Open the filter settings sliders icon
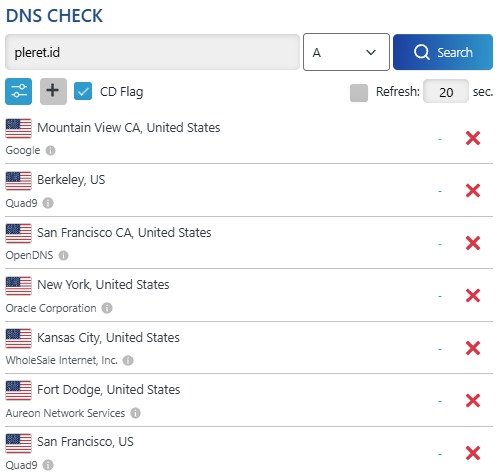500x474 pixels. pyautogui.click(x=19, y=91)
